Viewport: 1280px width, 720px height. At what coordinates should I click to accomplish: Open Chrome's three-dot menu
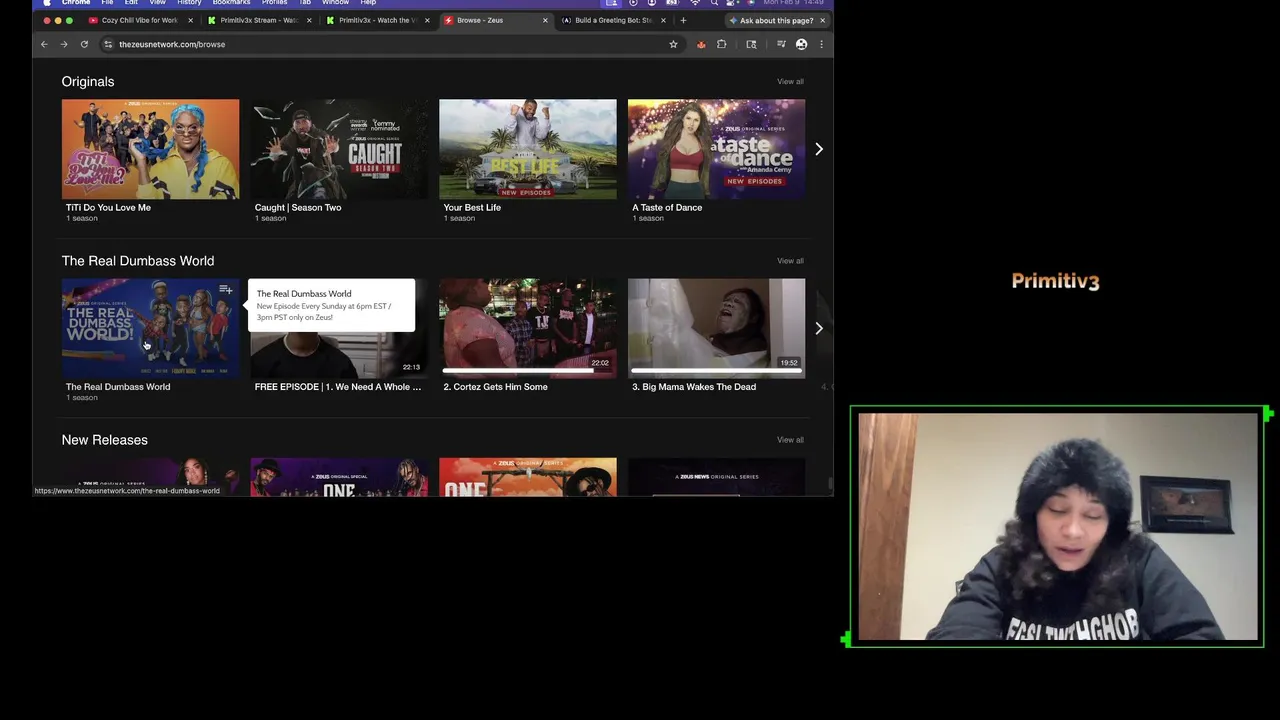(x=821, y=44)
